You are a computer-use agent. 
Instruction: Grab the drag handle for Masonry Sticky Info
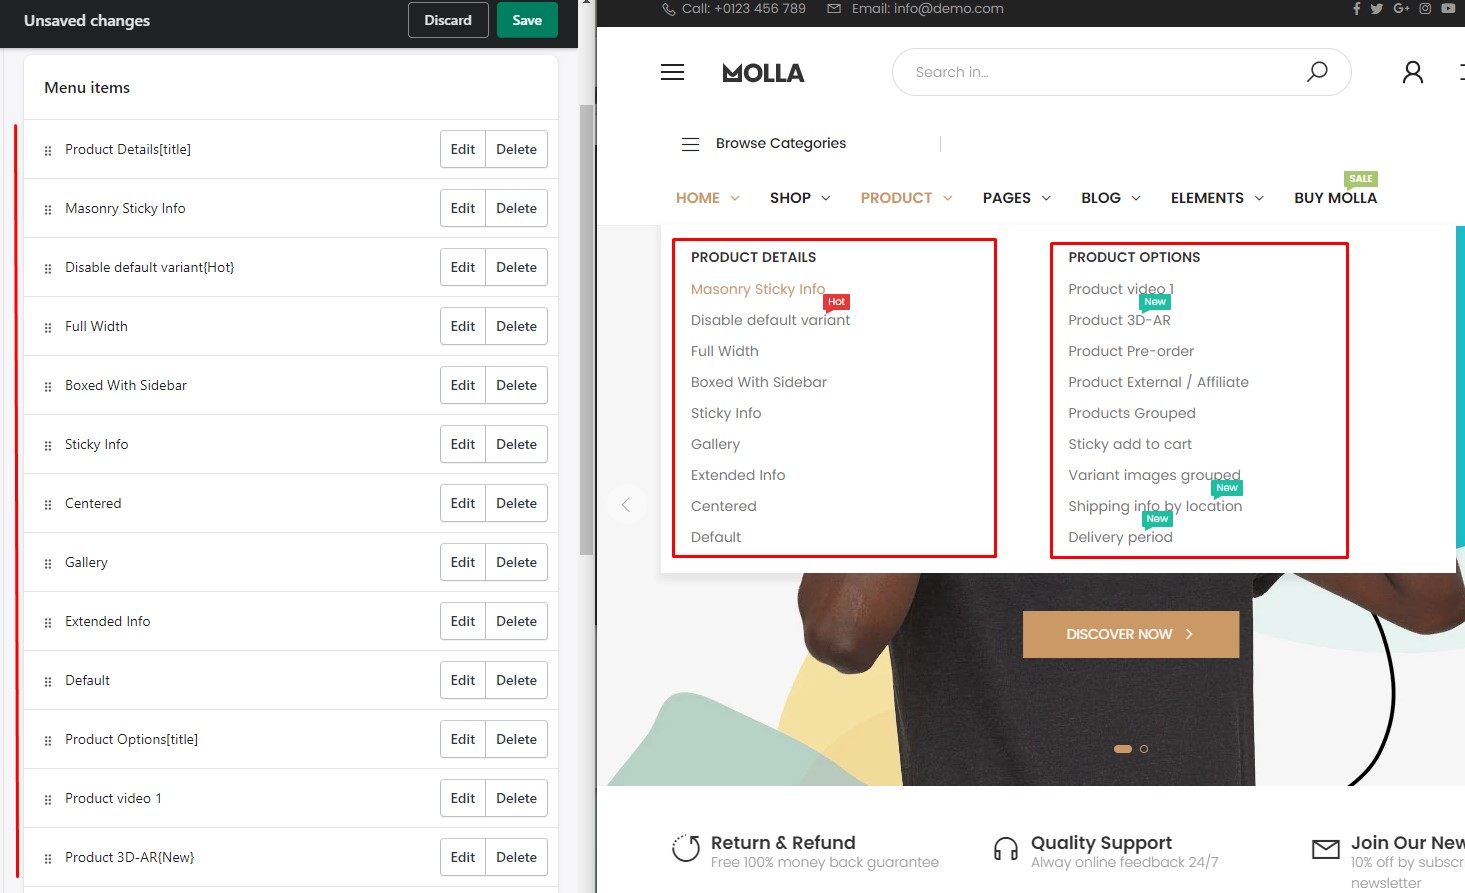[48, 209]
